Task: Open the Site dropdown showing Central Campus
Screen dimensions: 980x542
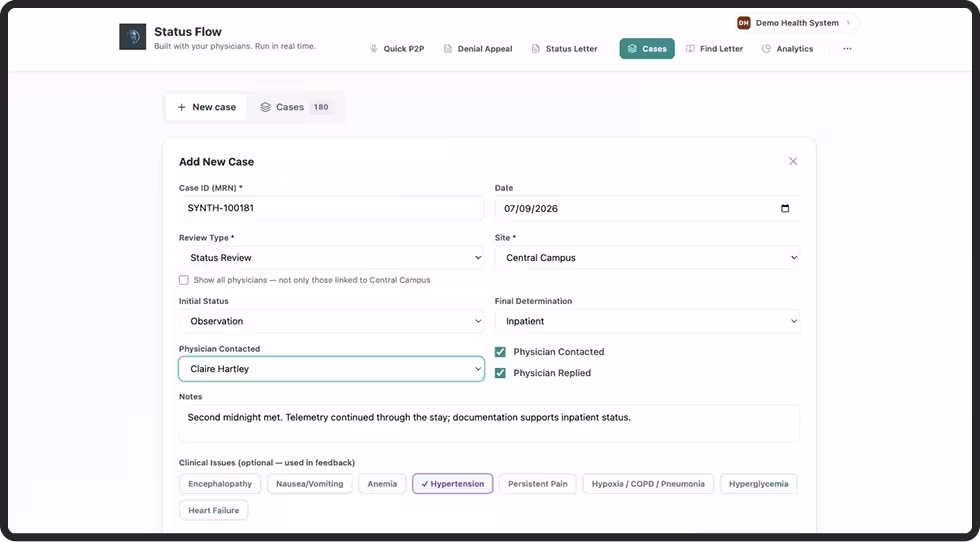Action: [x=648, y=258]
